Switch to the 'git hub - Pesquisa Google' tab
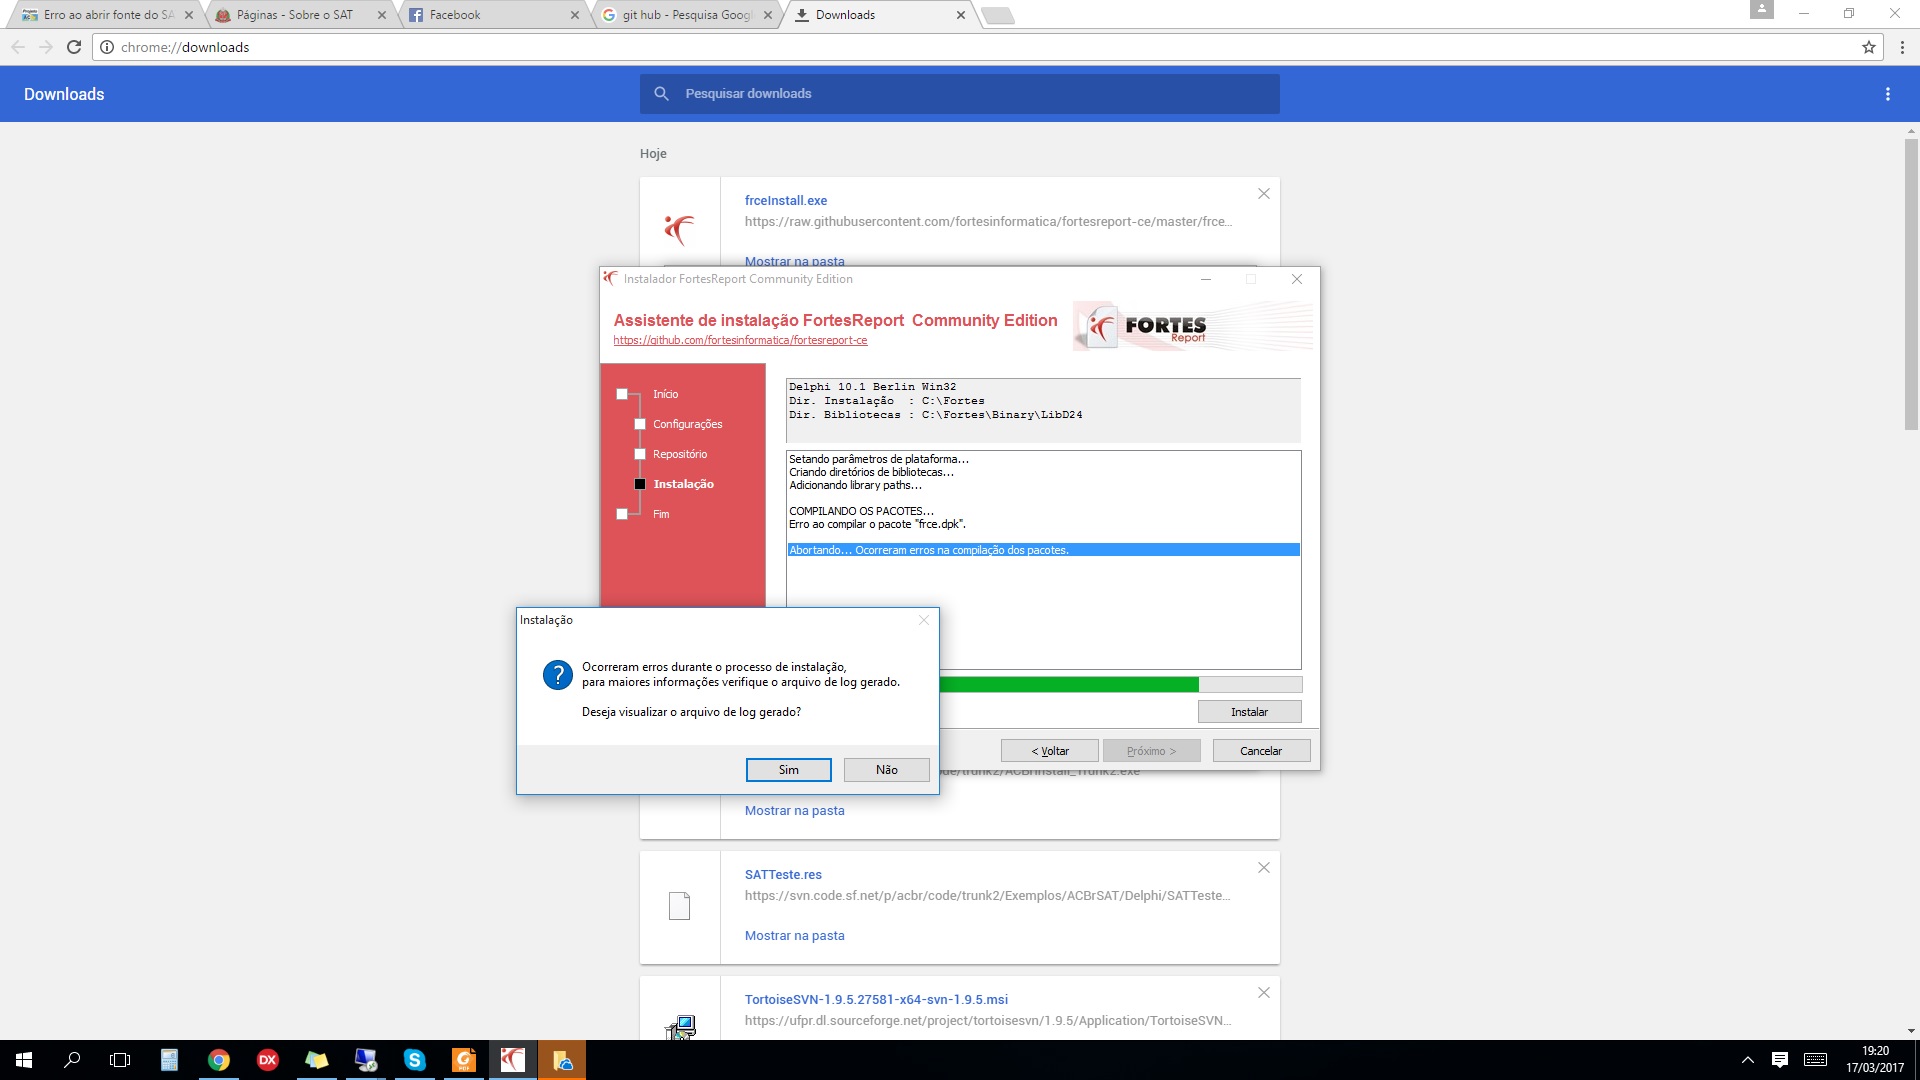 [x=686, y=15]
